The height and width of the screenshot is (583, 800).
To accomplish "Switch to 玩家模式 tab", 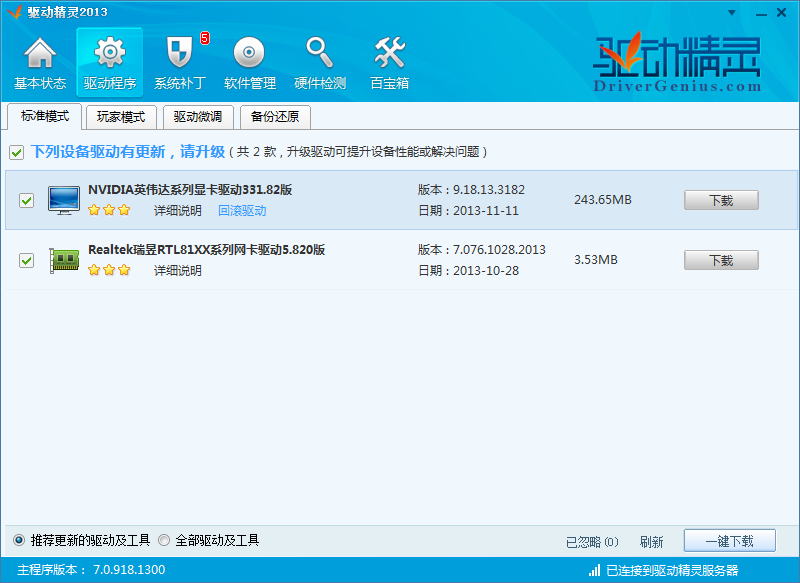I will click(121, 117).
